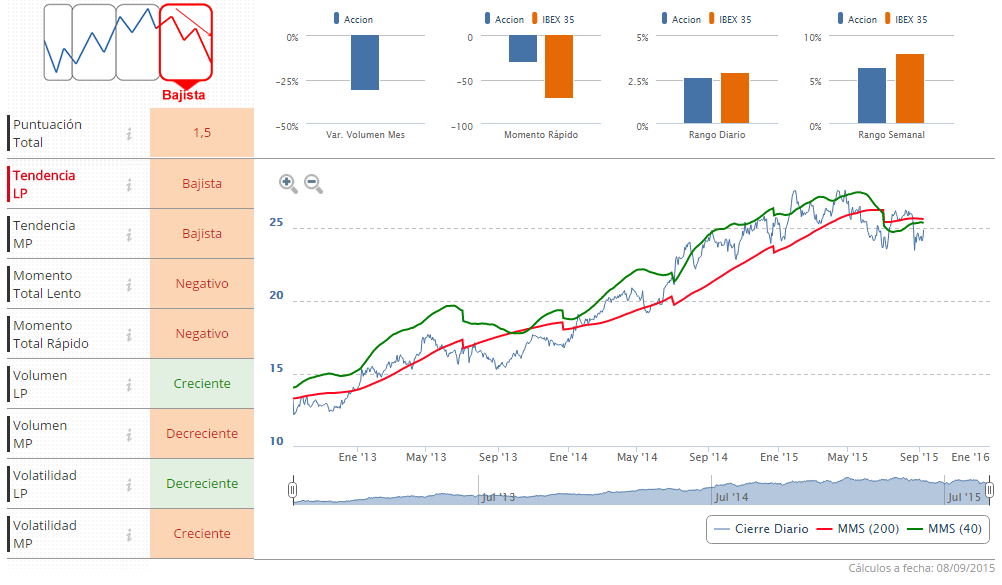Viewport: 1002px width, 585px height.
Task: Click info icon for Volatilidad MP
Action: tap(129, 534)
